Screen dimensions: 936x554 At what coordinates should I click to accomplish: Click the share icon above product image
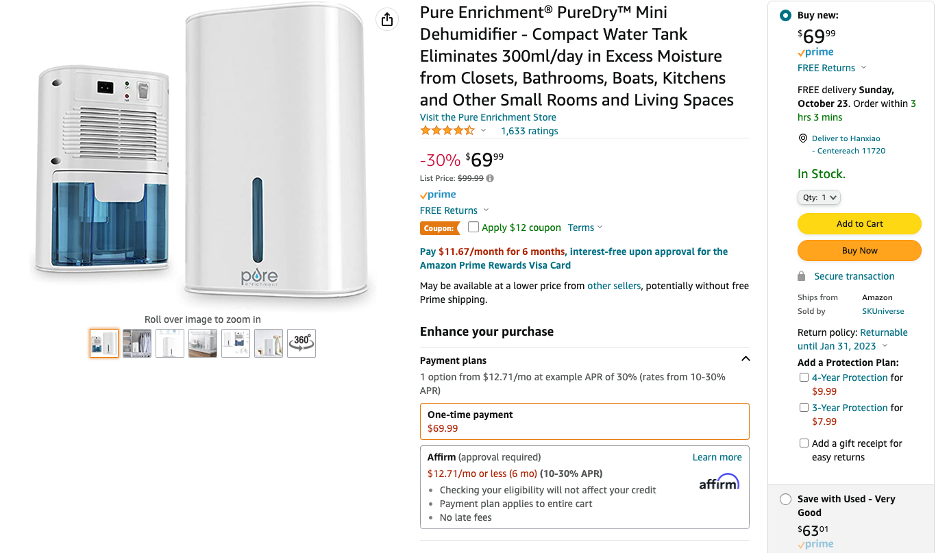387,19
